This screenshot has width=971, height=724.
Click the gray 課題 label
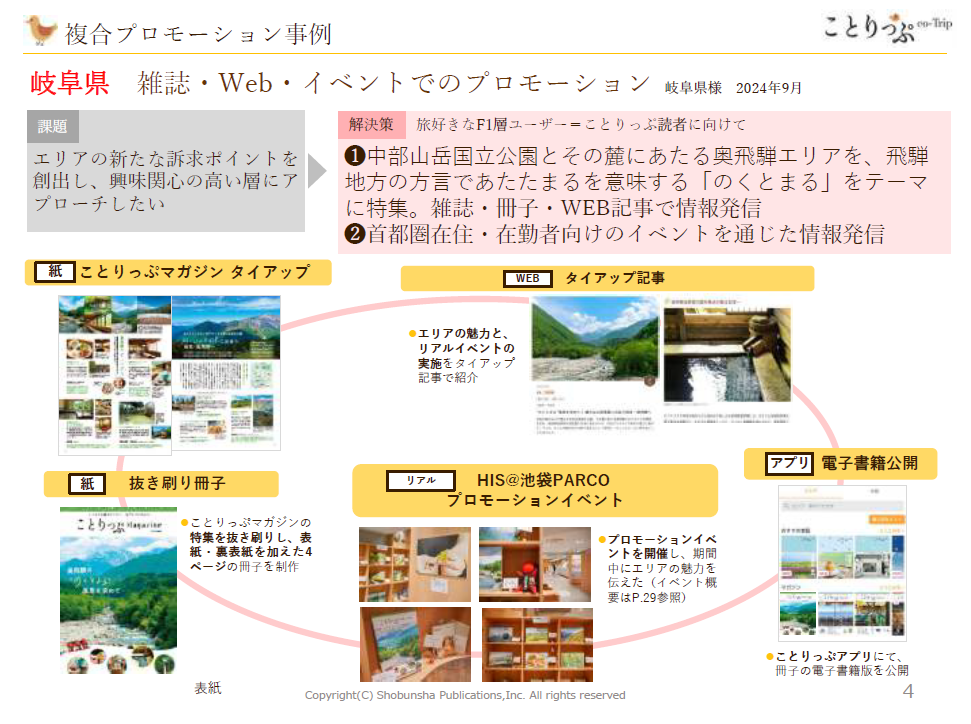(53, 126)
